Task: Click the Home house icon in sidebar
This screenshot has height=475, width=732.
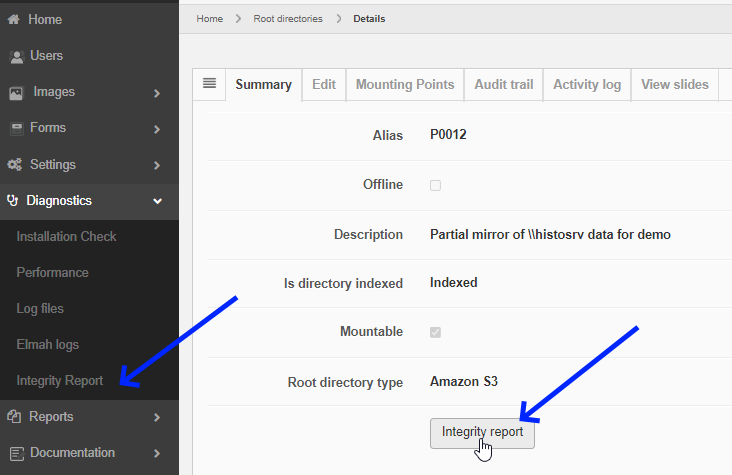Action: click(14, 20)
